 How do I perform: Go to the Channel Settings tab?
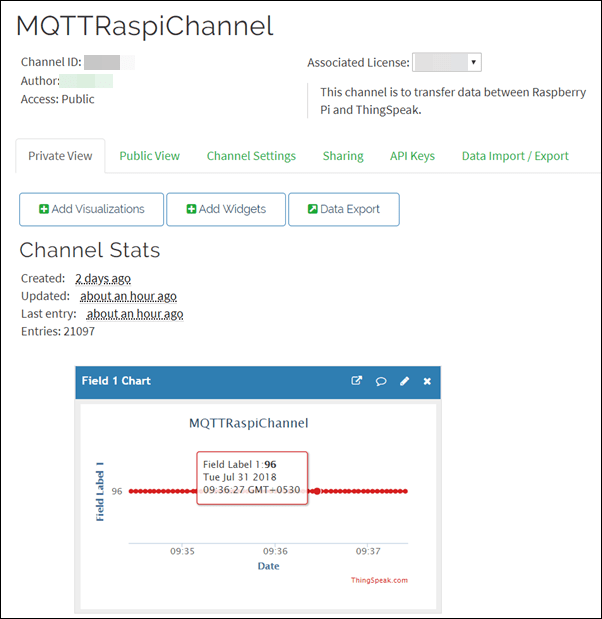251,156
